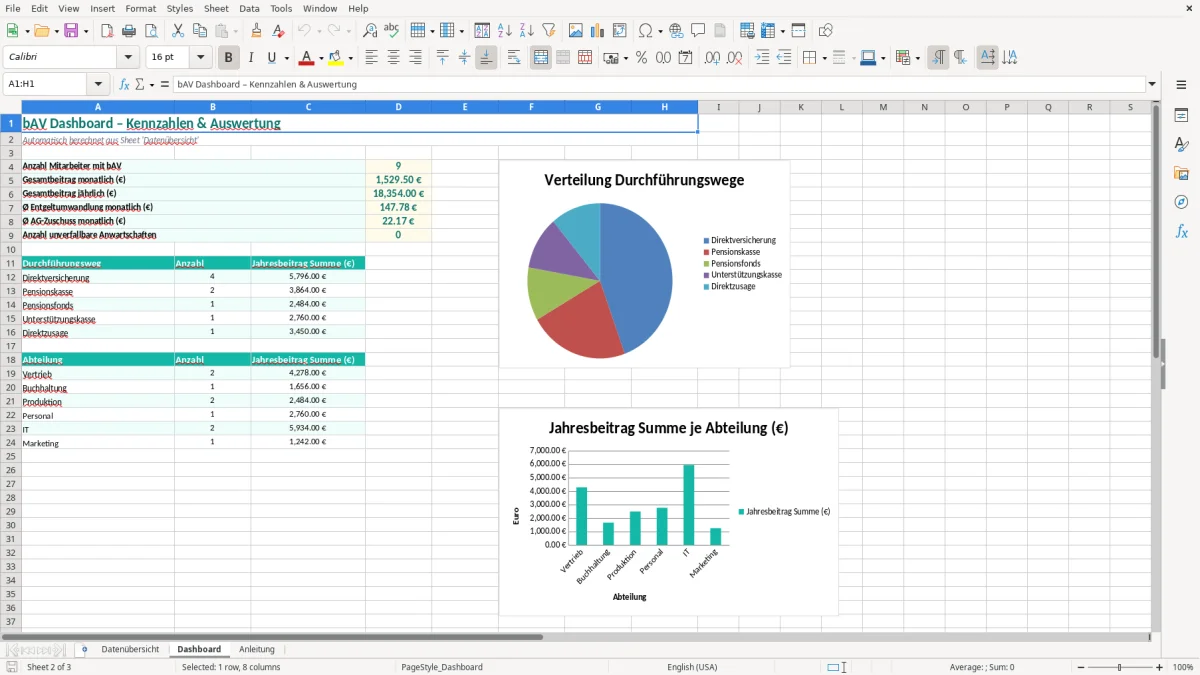The width and height of the screenshot is (1200, 675).
Task: Switch to the Datenübersicht sheet tab
Action: 130,650
